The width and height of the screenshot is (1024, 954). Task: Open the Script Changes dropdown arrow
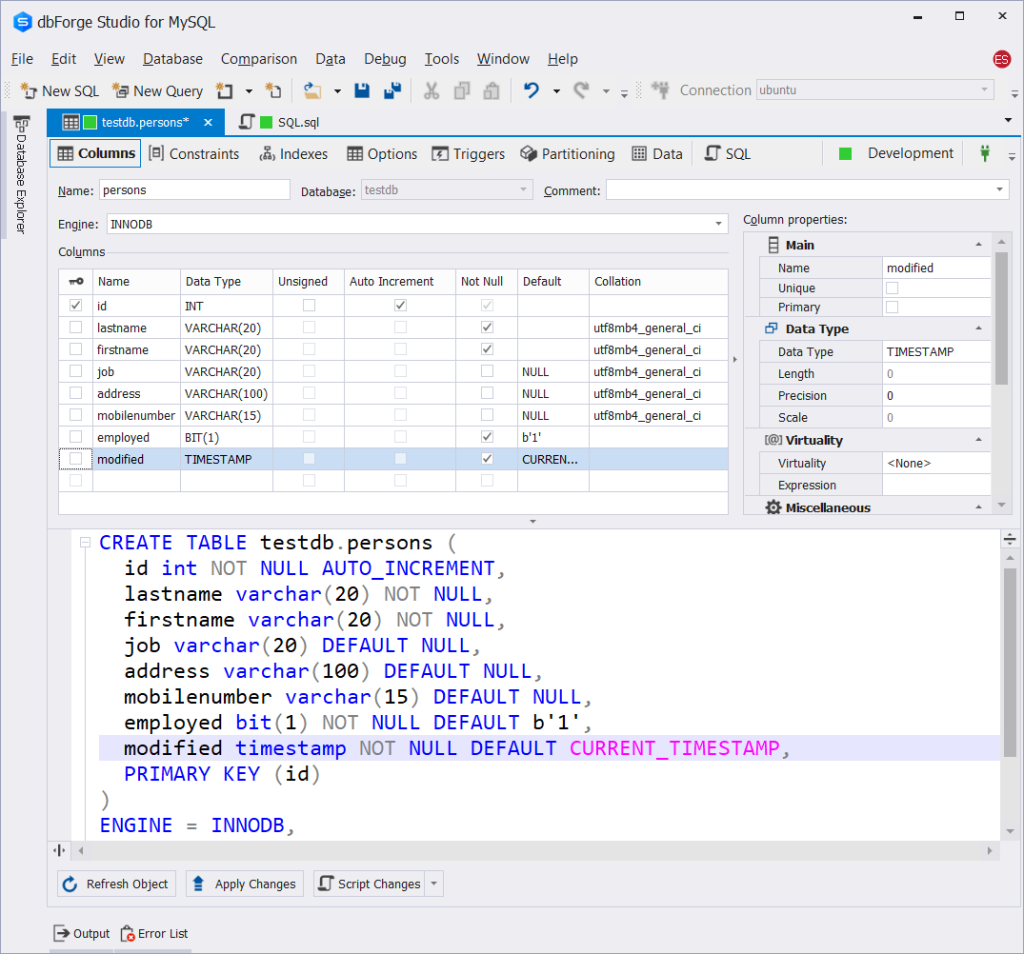tap(434, 883)
